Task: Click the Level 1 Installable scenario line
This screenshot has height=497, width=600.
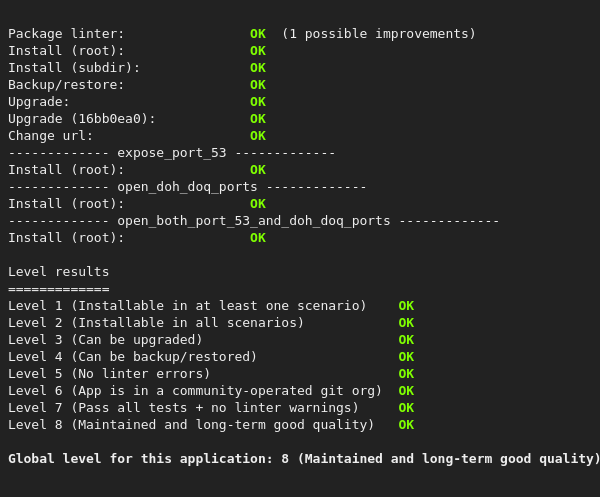Action: tap(187, 306)
